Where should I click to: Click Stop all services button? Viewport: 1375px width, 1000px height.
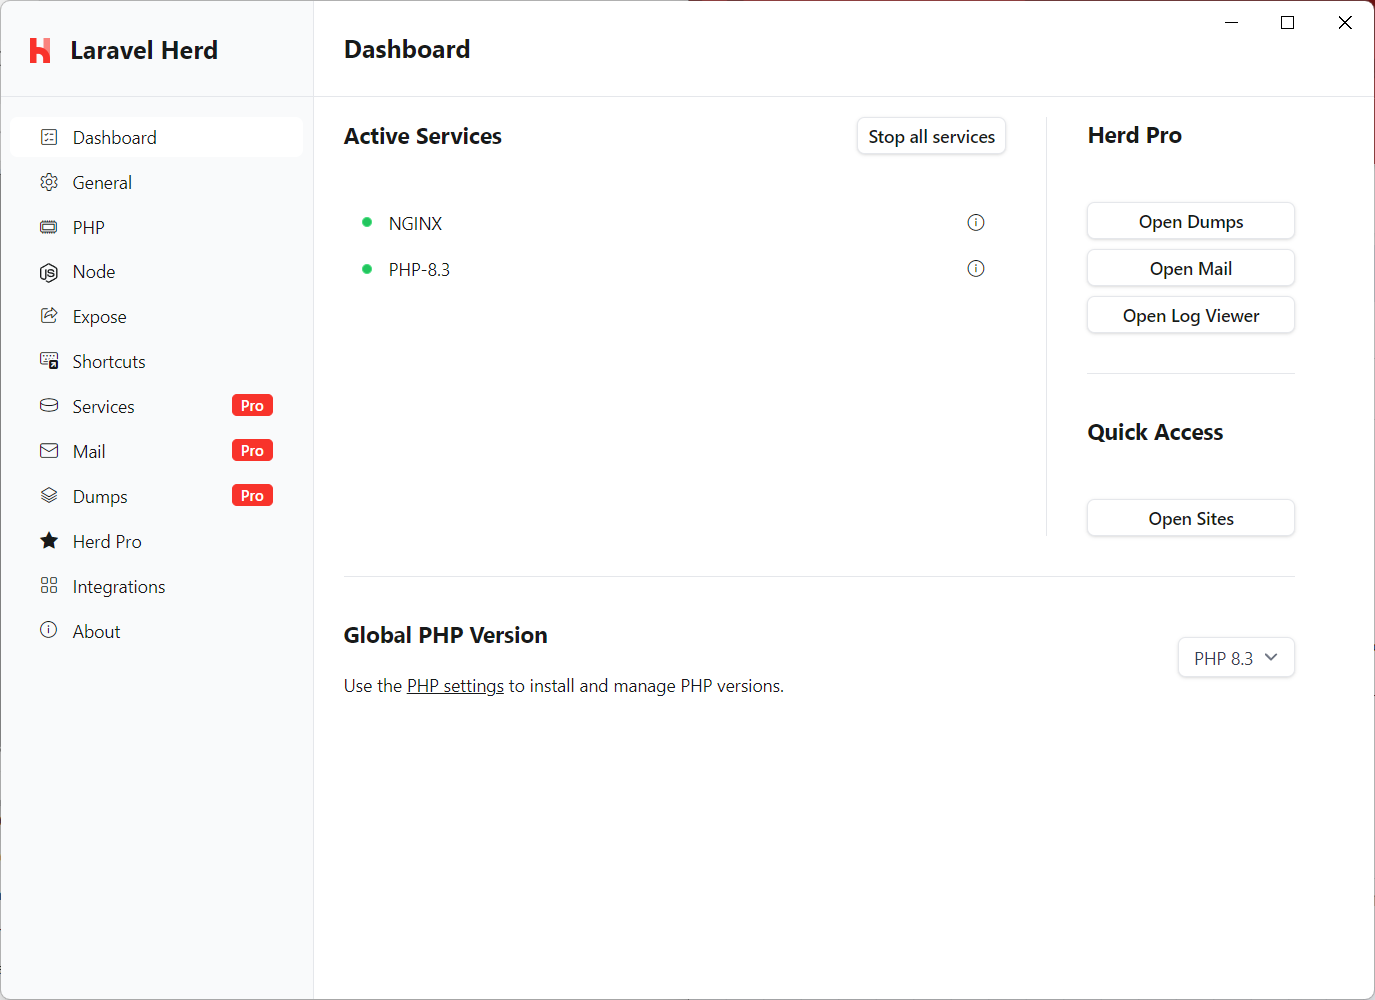(931, 137)
